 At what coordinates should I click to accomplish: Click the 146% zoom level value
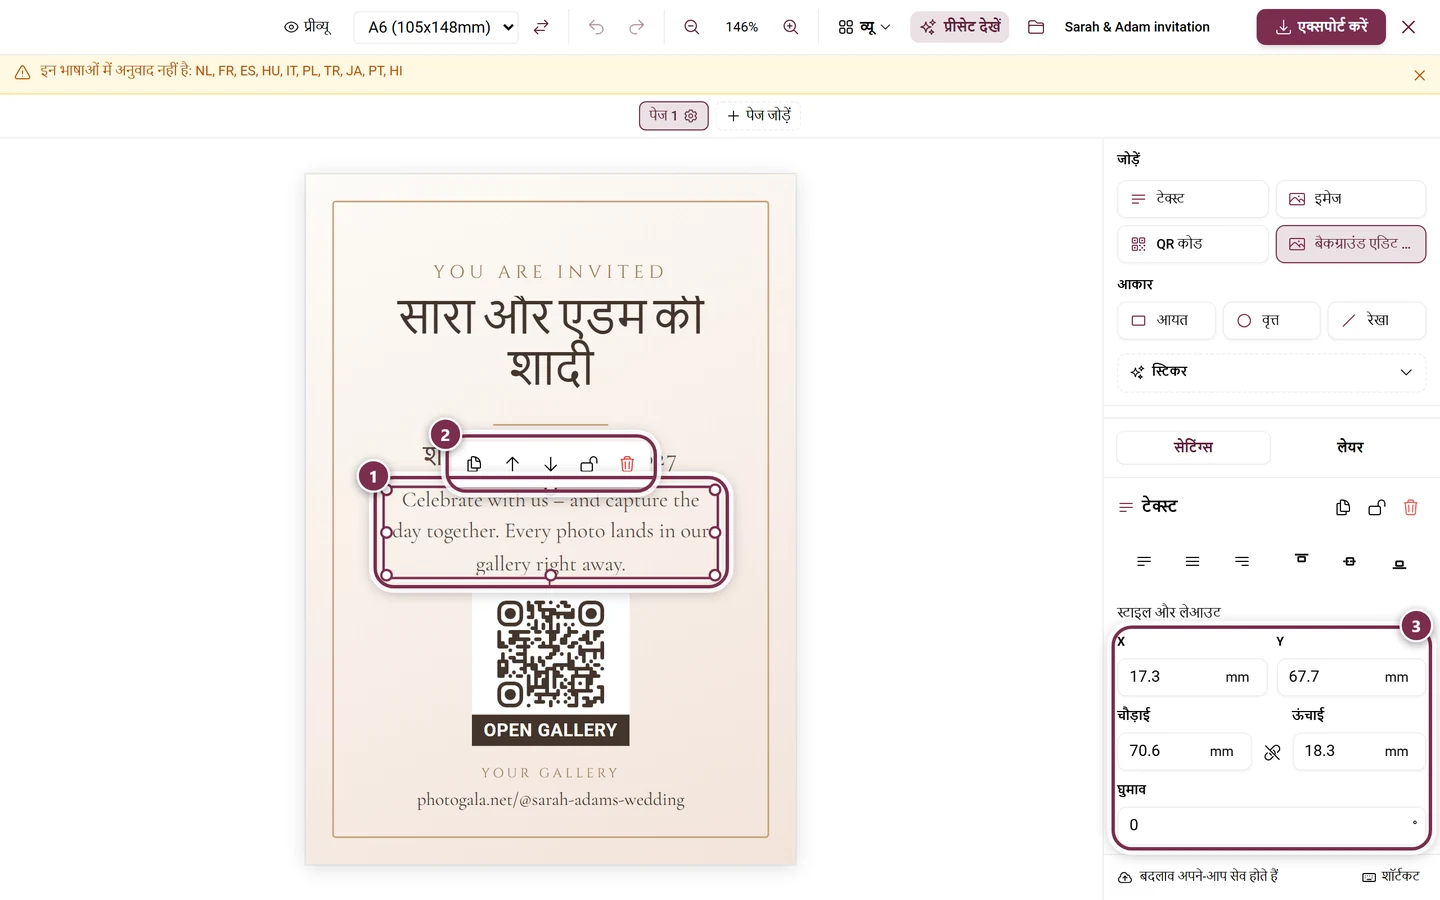[x=741, y=27]
